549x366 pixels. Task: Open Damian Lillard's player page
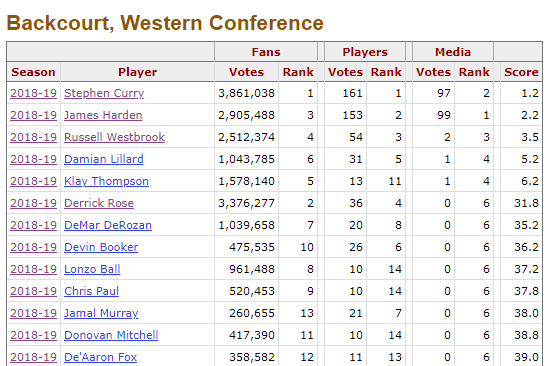click(x=104, y=159)
